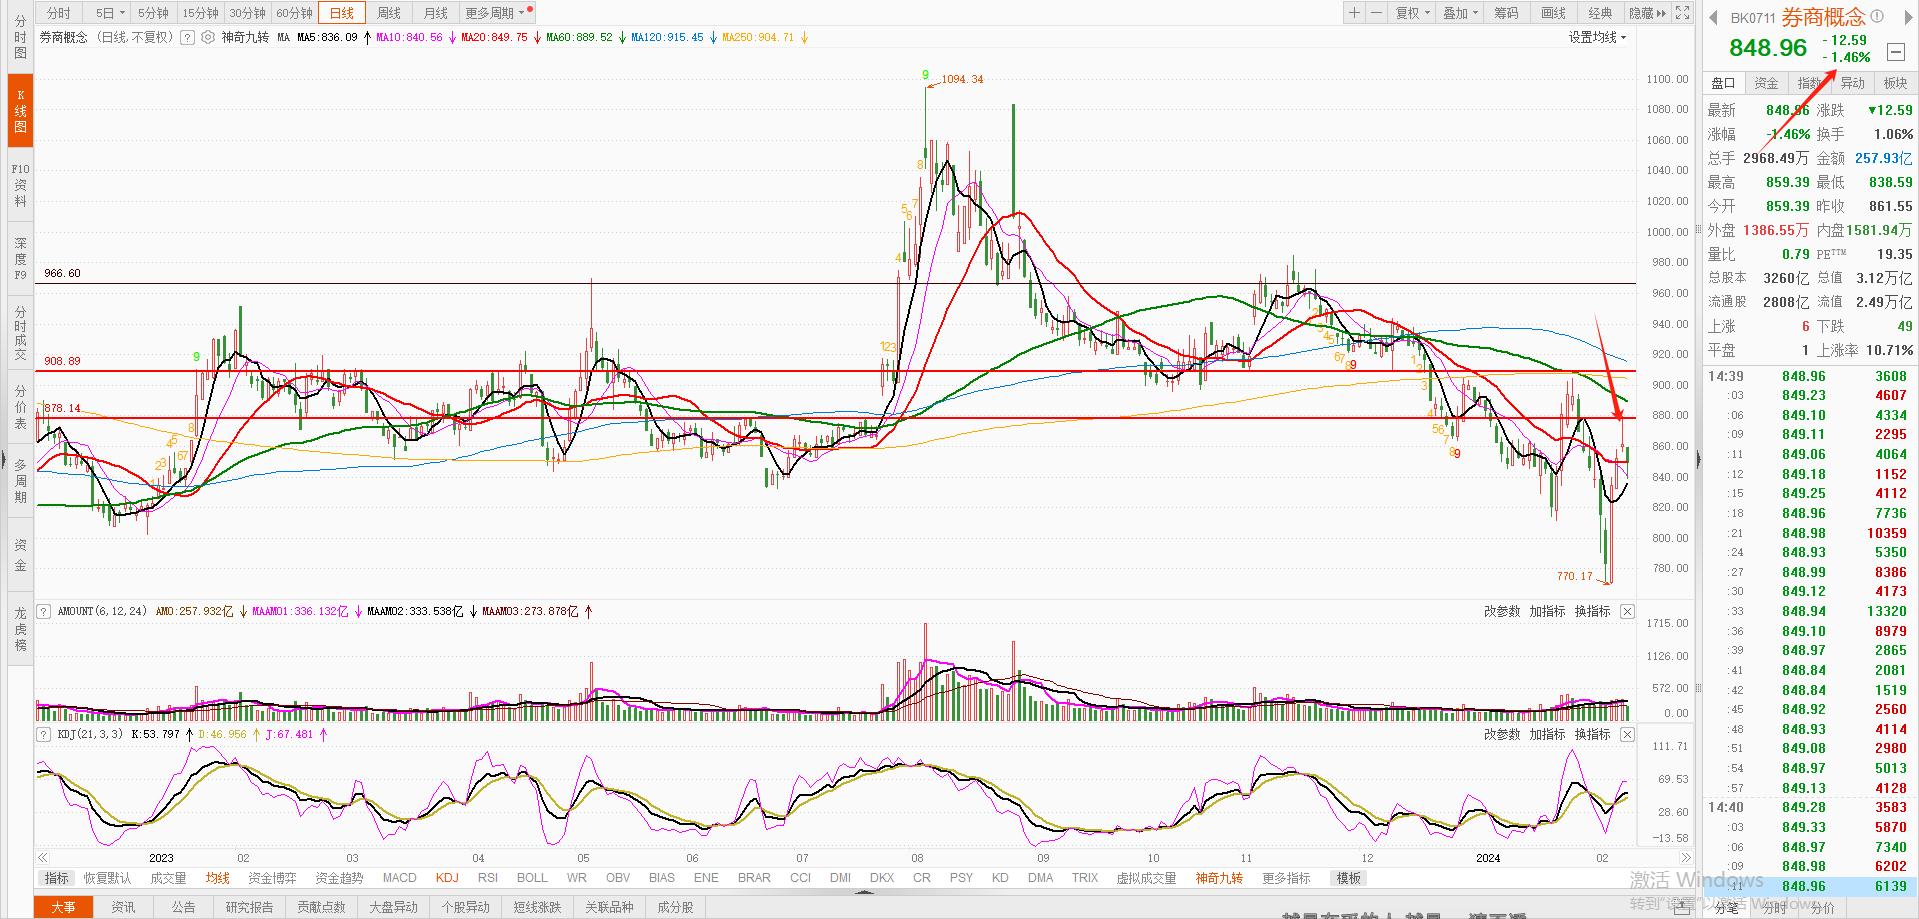Enter fullscreen chart with the expand icon
The width and height of the screenshot is (1919, 919).
point(1683,13)
